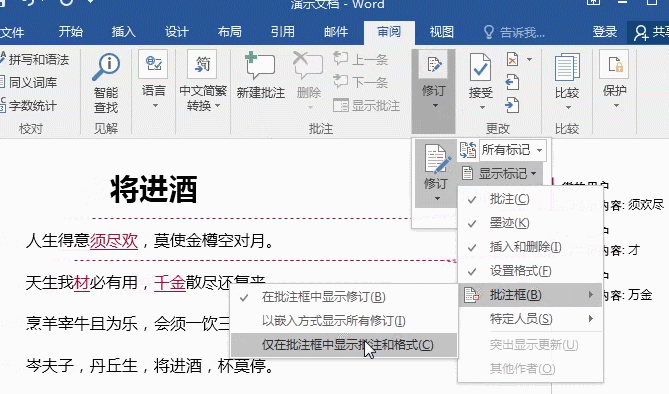Screen dimensions: 669x394
Task: Switch to the Mailings (邮件) tab
Action: (x=336, y=32)
